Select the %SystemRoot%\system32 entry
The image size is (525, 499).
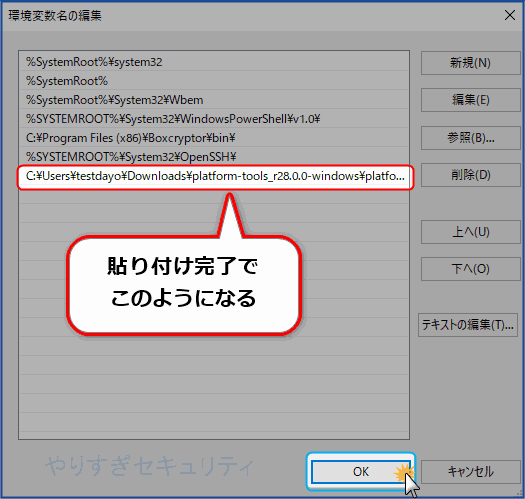[x=214, y=62]
